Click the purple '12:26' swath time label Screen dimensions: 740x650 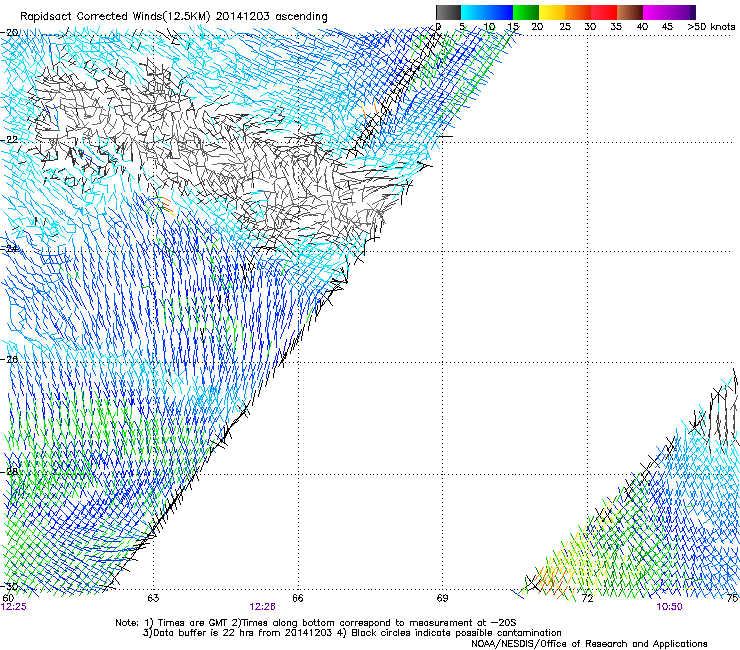pos(262,607)
